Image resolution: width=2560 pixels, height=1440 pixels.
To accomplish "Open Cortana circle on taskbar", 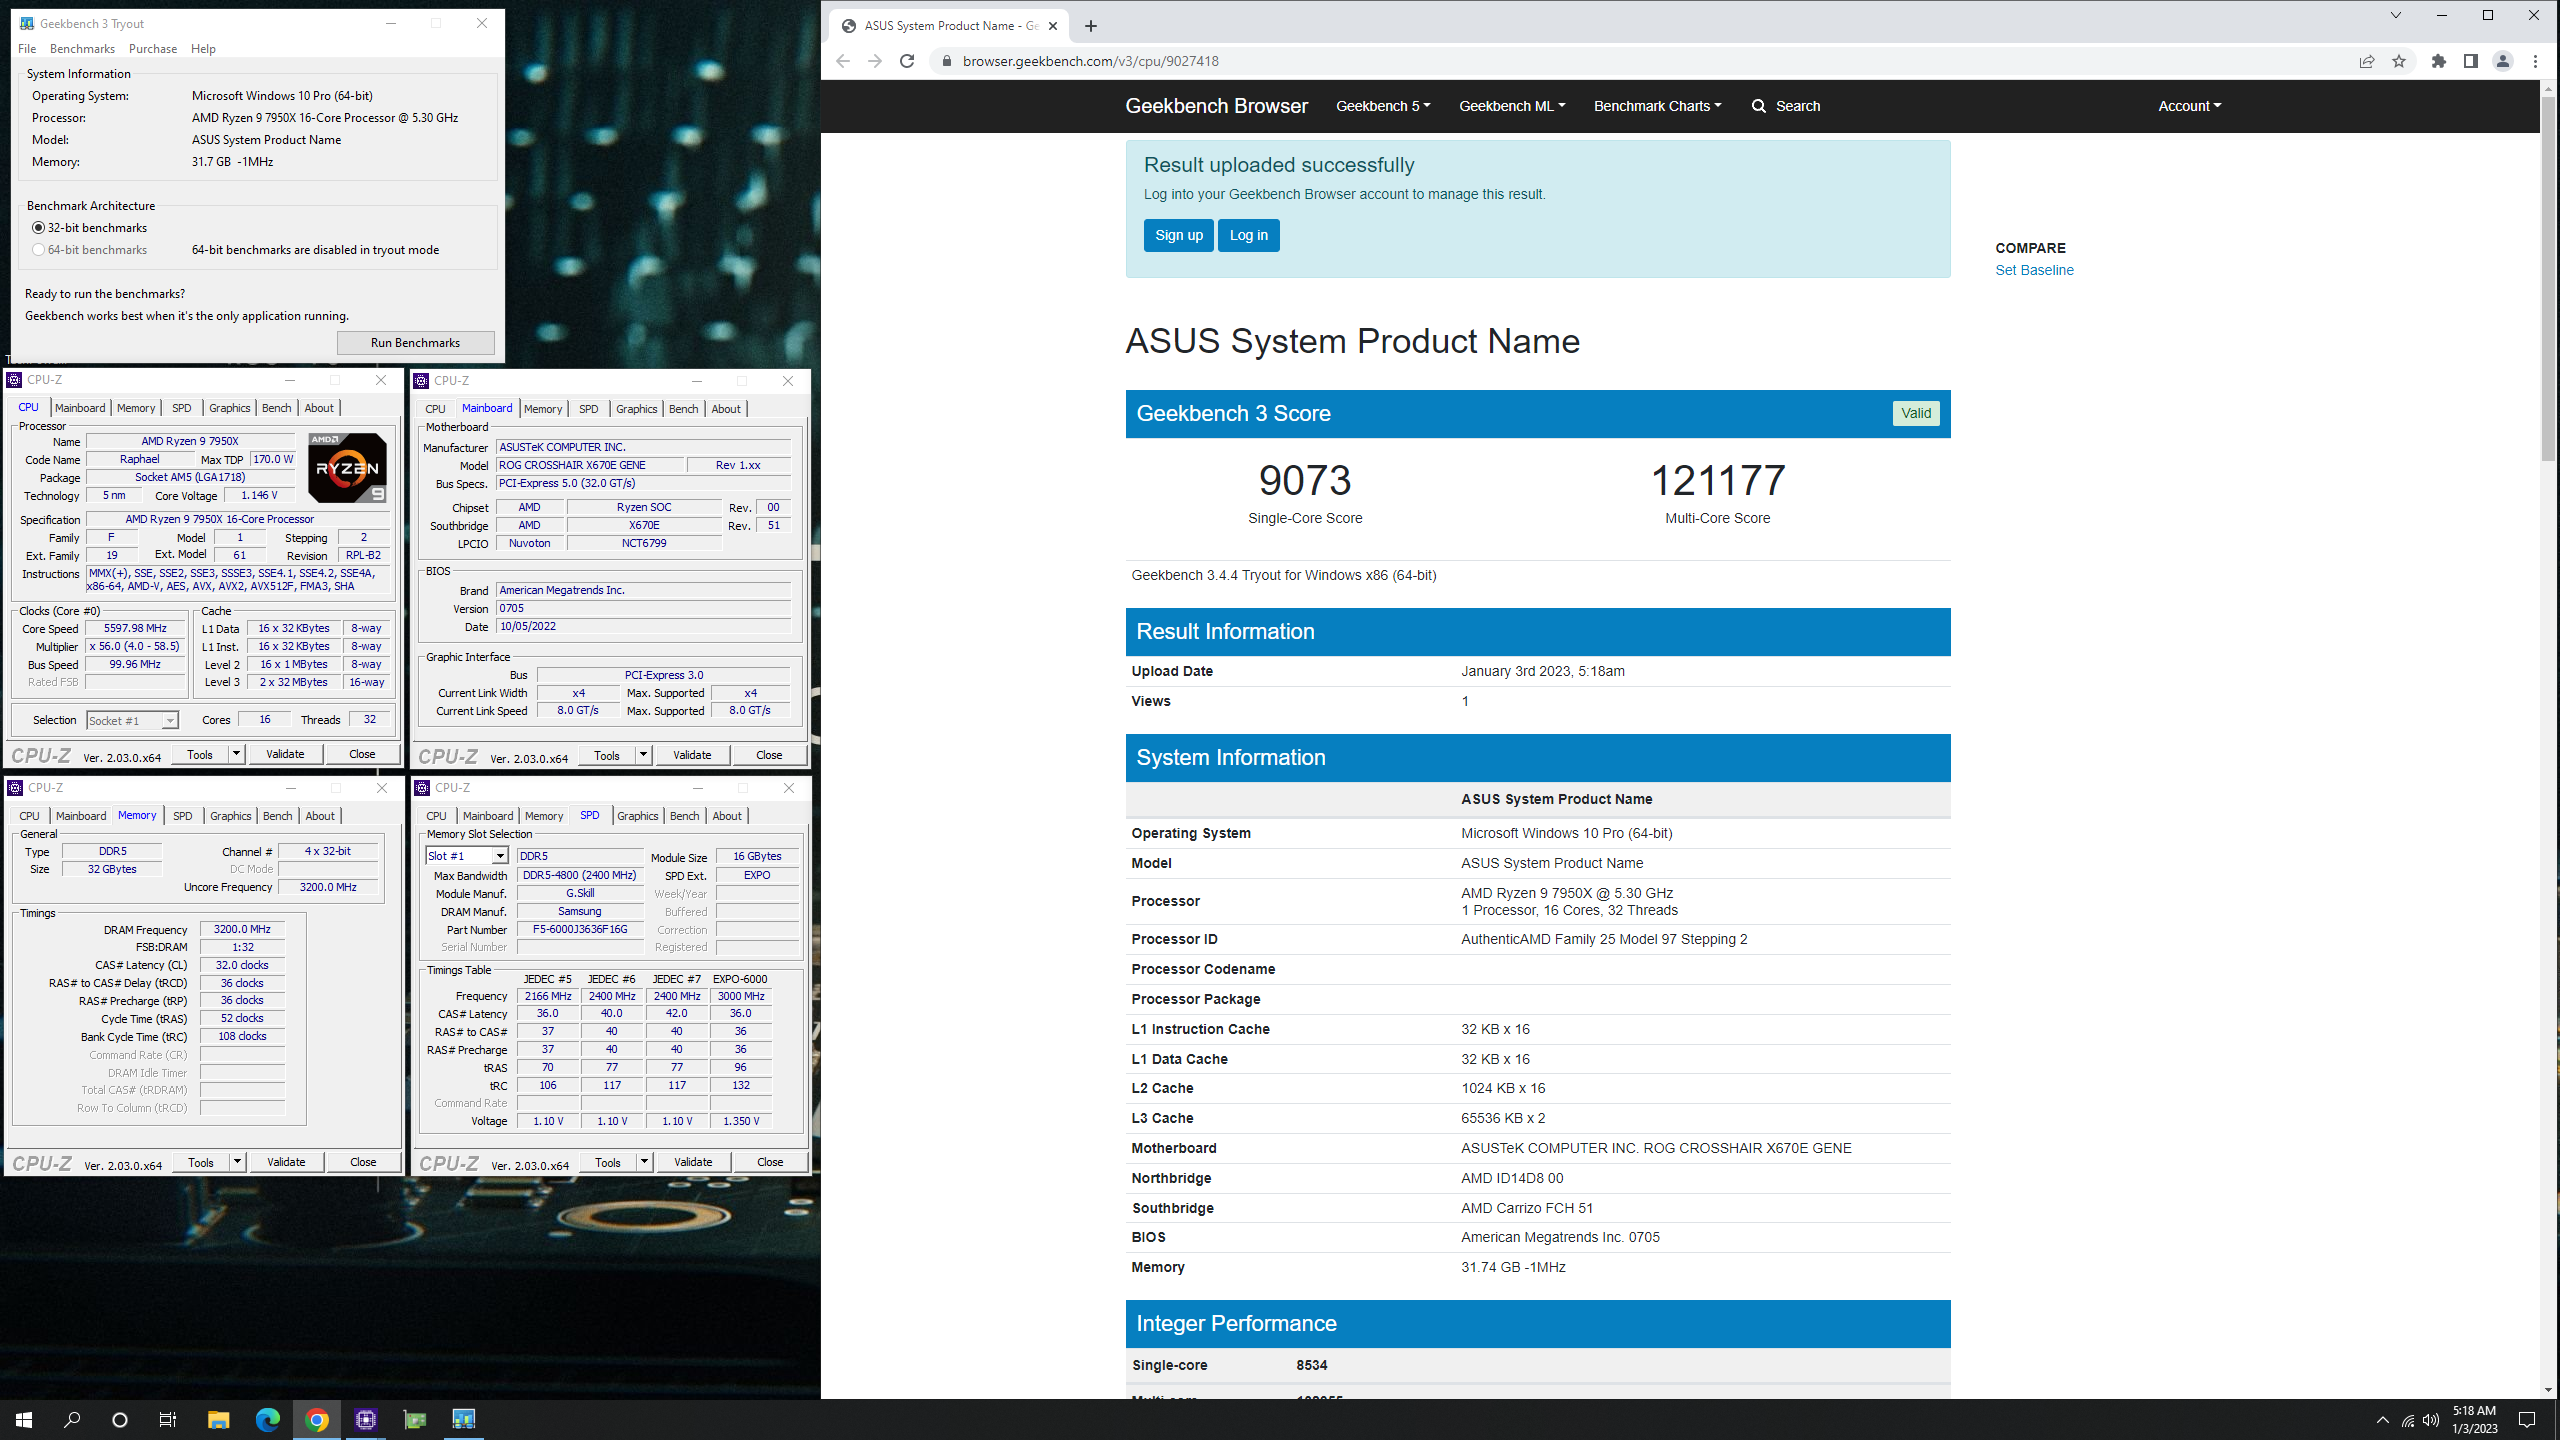I will [120, 1420].
